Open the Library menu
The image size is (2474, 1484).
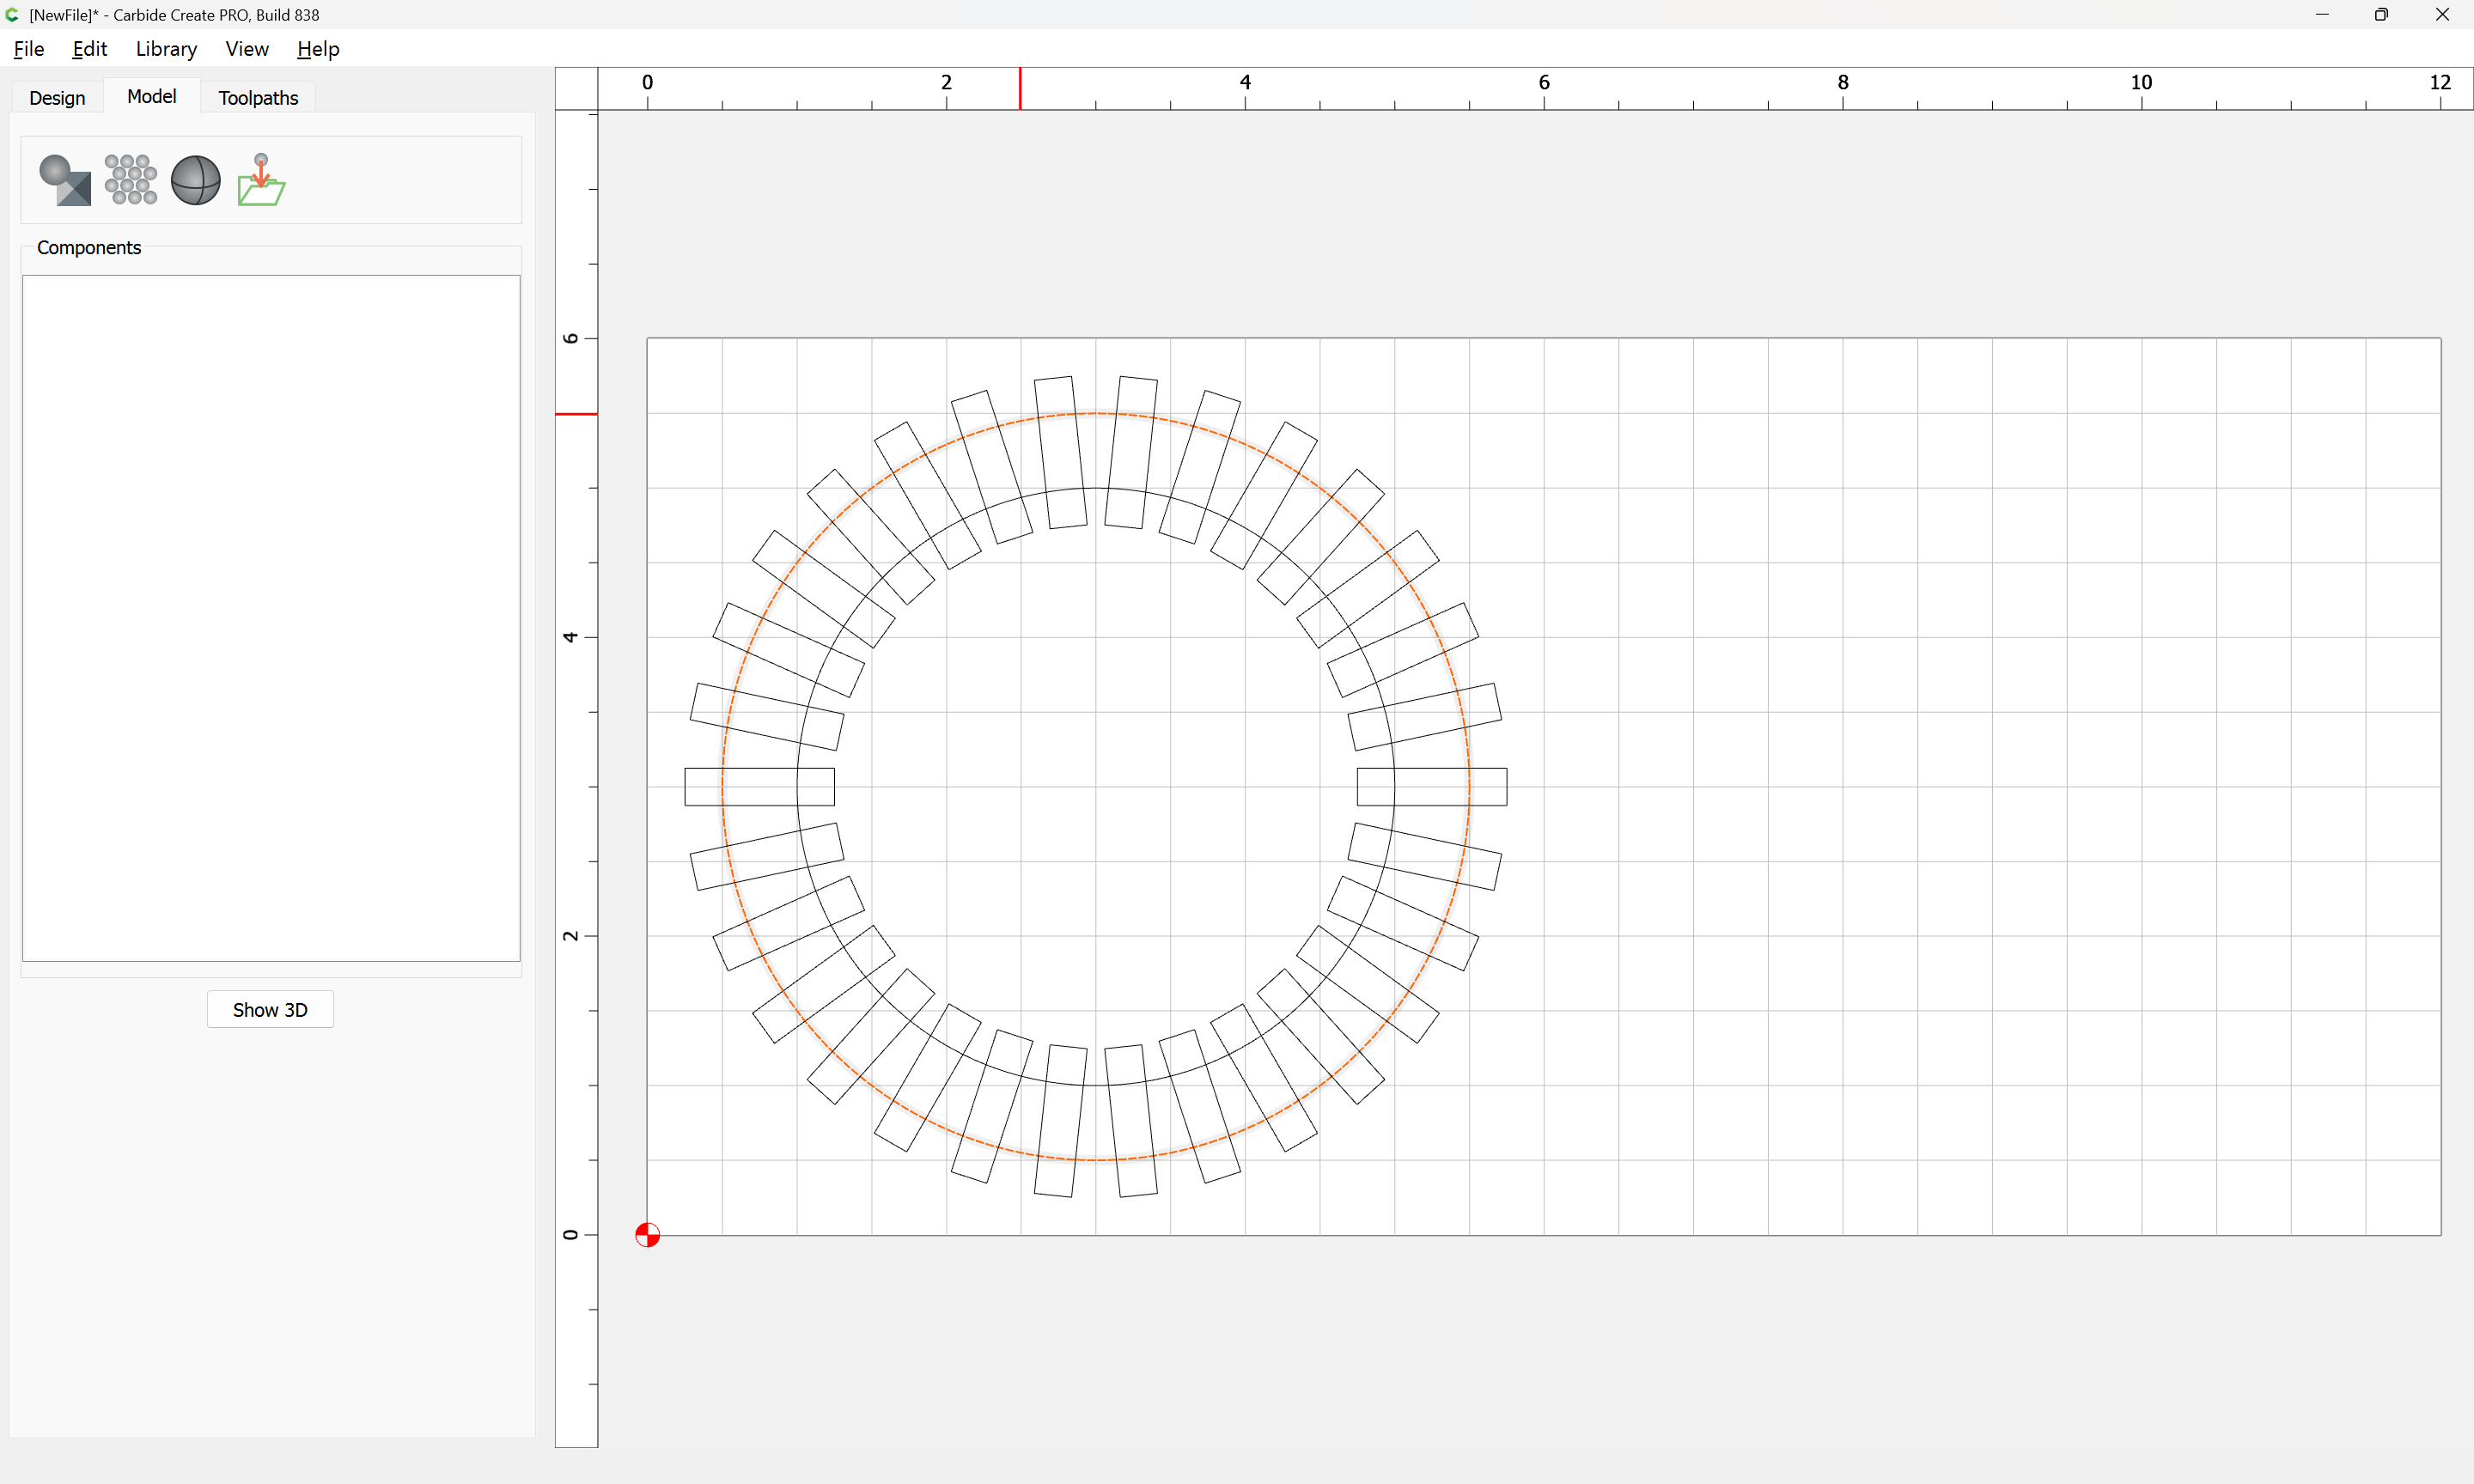[x=166, y=49]
